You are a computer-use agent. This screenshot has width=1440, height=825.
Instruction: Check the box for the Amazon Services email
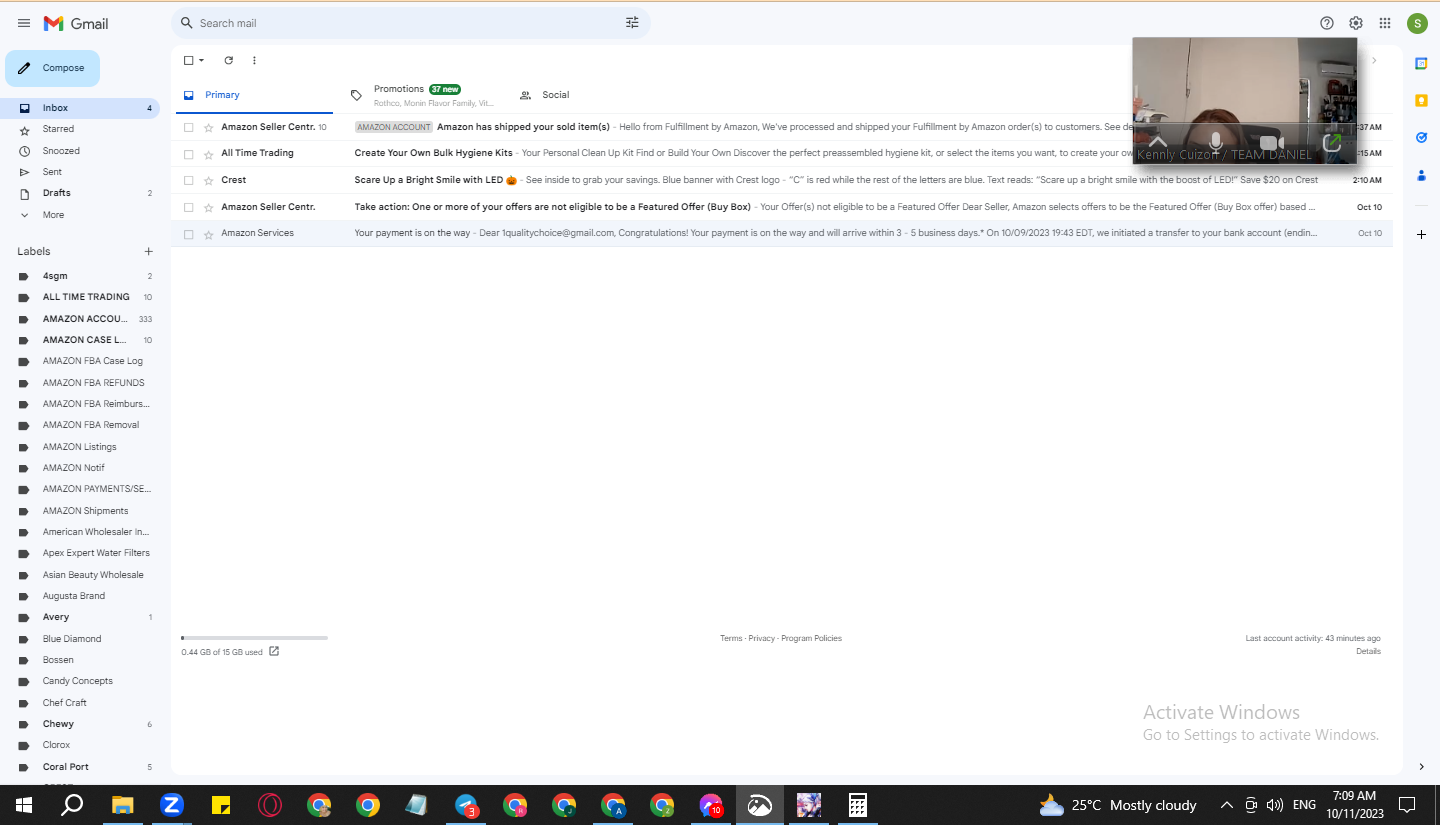[x=188, y=234]
